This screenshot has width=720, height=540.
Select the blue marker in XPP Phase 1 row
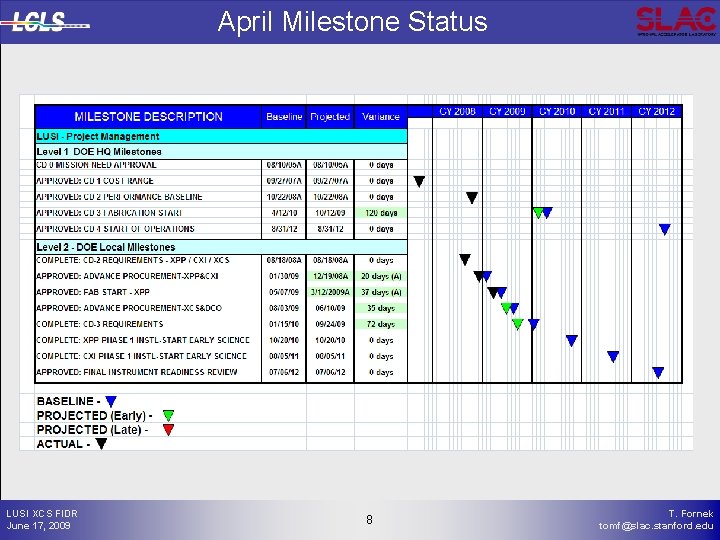click(571, 341)
